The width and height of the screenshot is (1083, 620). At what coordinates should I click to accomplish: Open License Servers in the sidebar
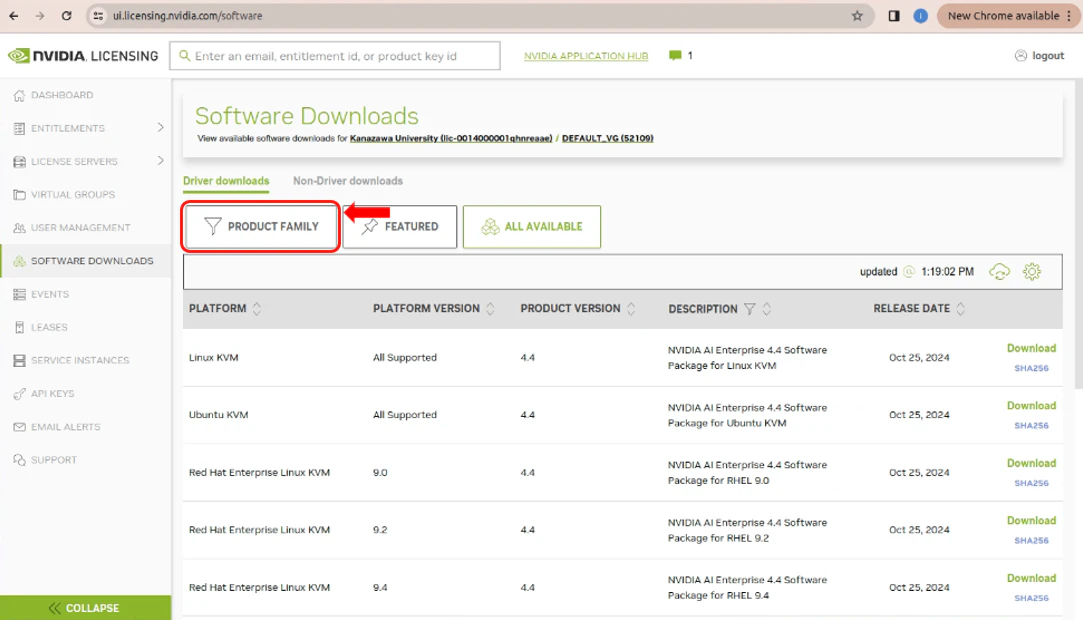coord(76,161)
